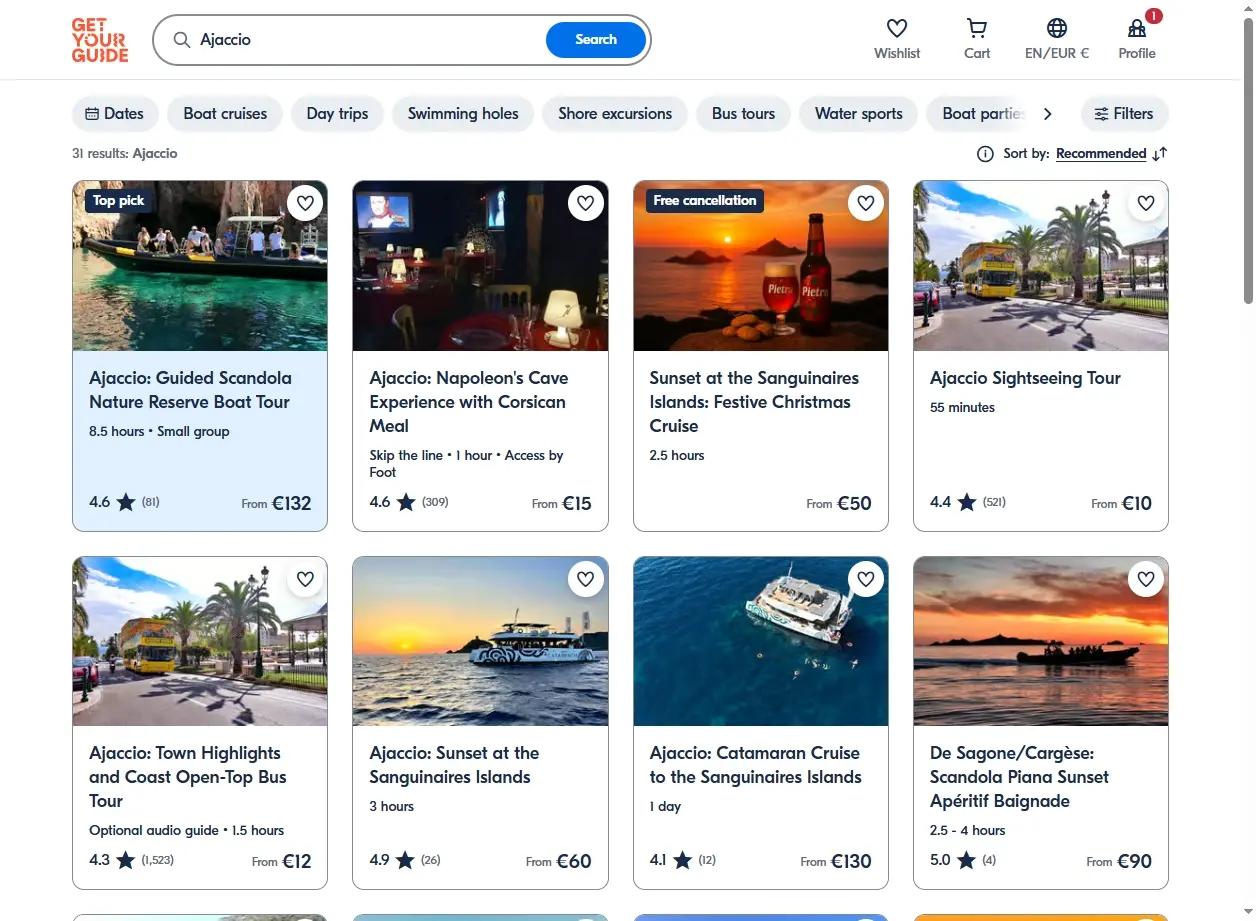Click the Pietra beer sunset thumbnail
This screenshot has width=1256, height=921.
(761, 266)
